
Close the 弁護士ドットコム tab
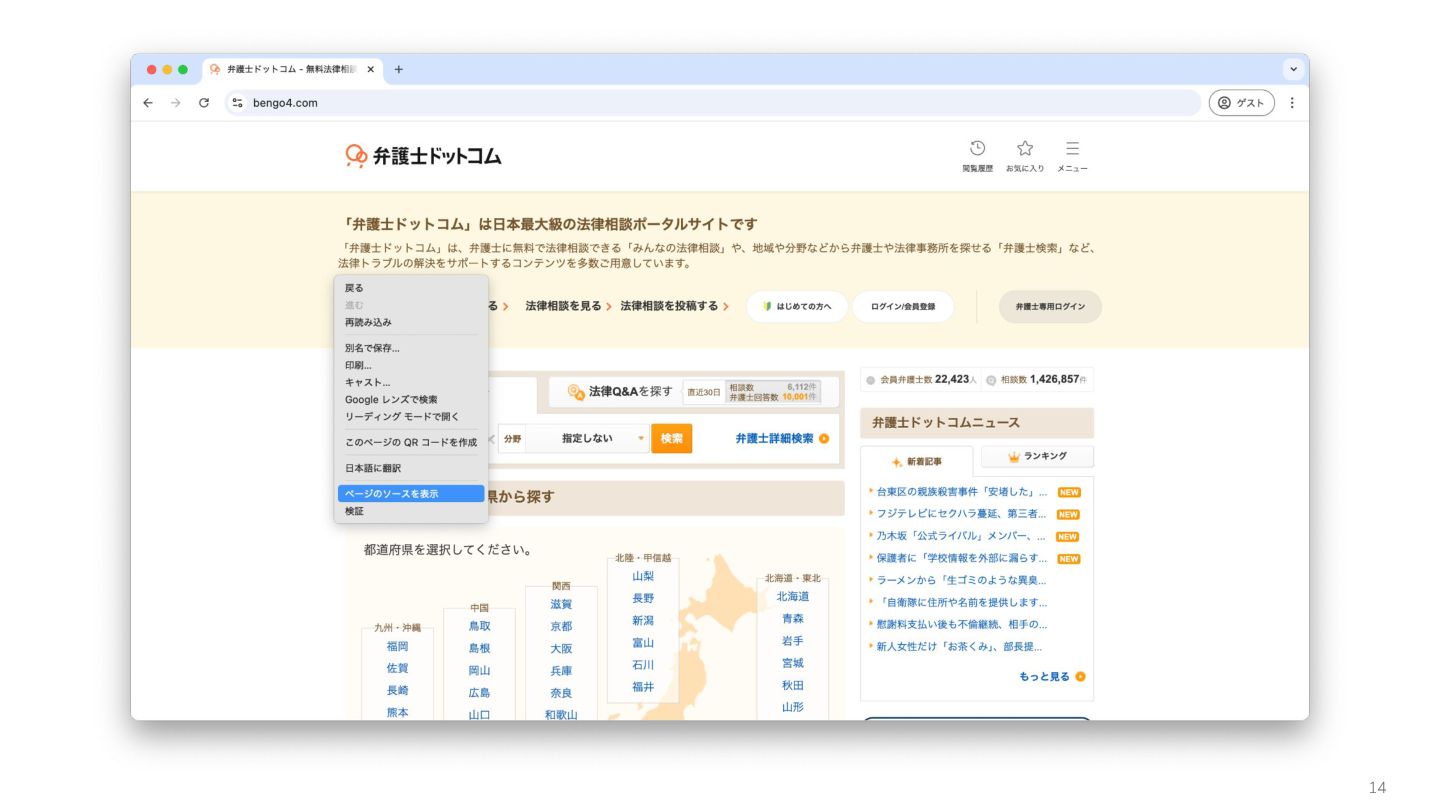[371, 69]
